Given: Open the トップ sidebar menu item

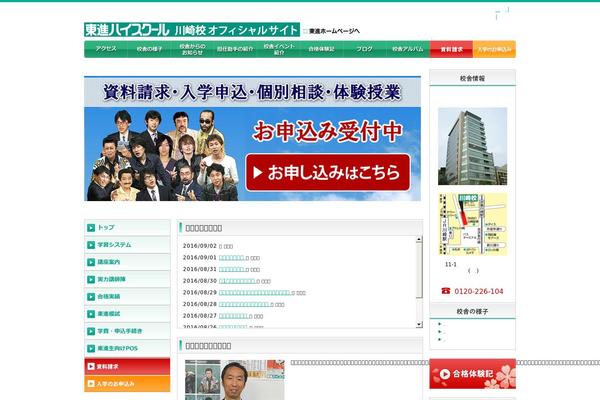Looking at the screenshot, I should 127,227.
